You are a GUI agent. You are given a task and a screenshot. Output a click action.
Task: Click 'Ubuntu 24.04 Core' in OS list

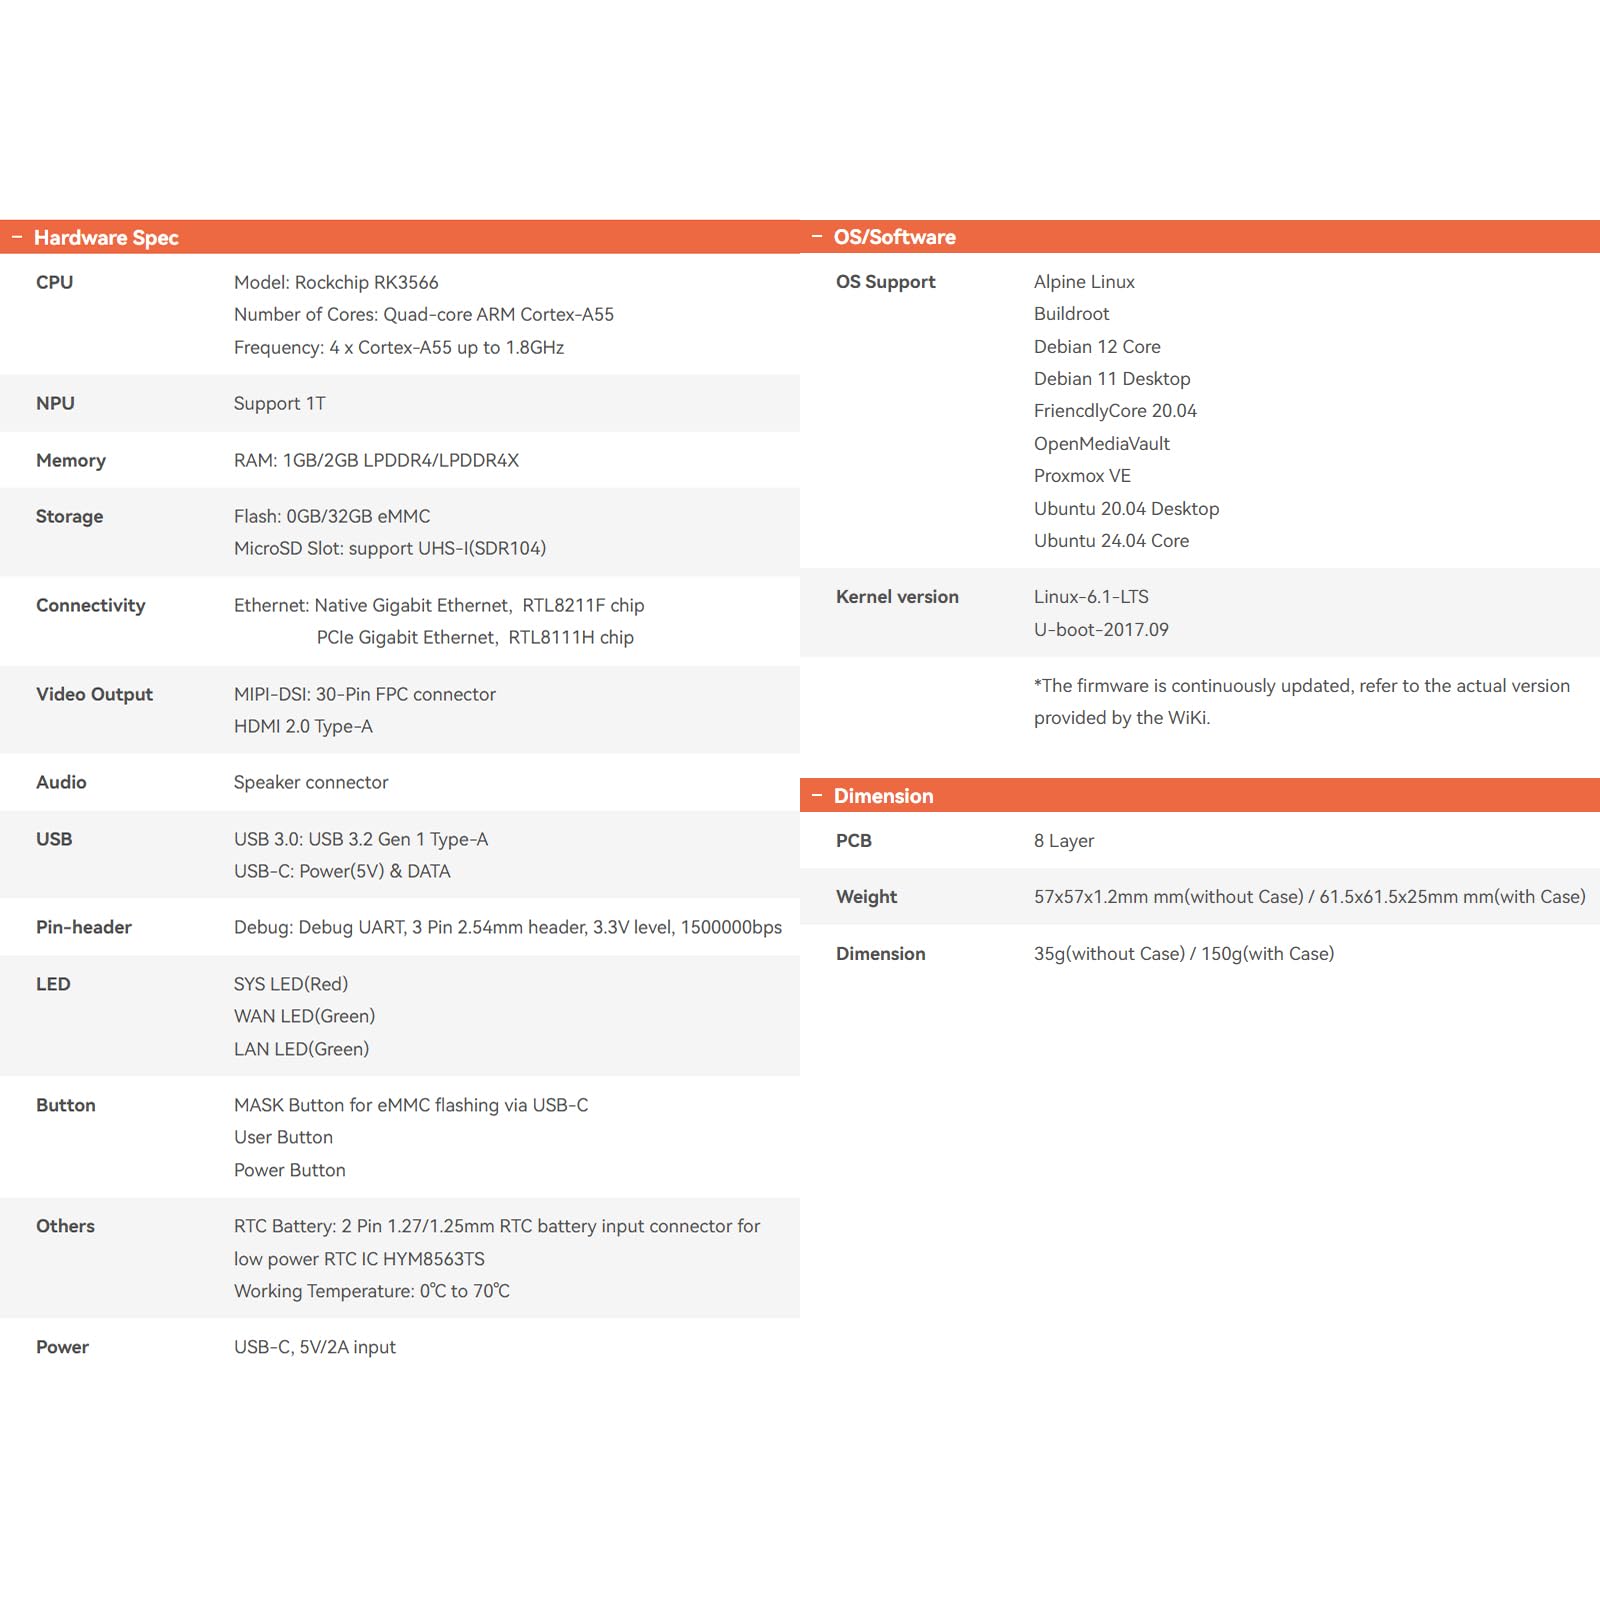1112,541
